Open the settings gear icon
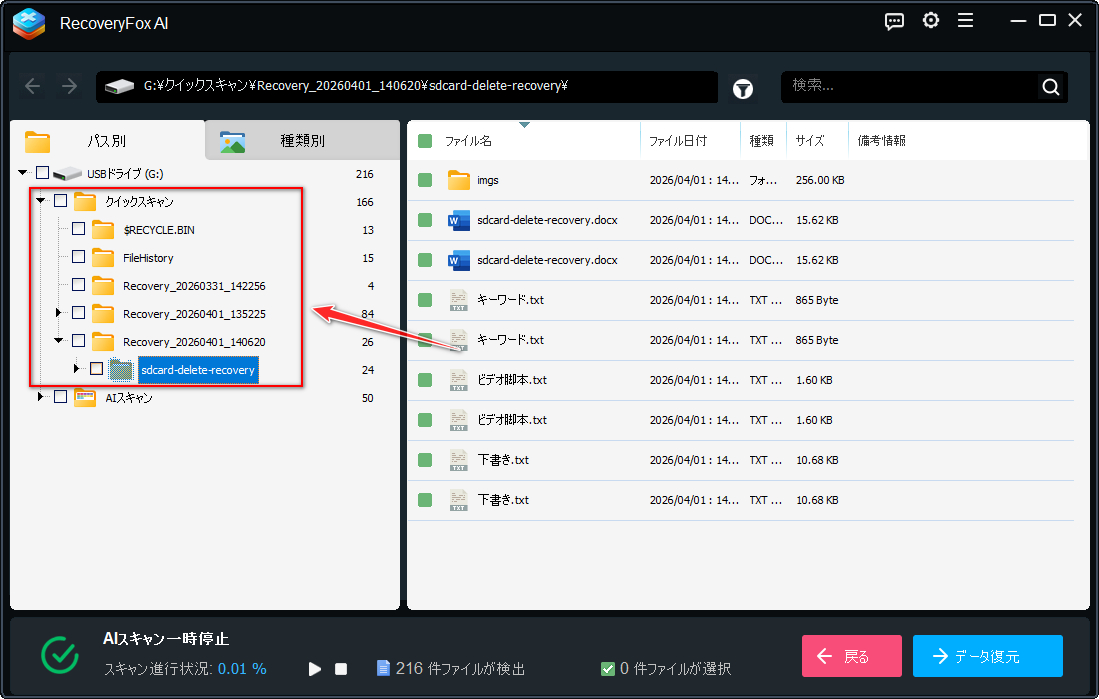 tap(930, 21)
